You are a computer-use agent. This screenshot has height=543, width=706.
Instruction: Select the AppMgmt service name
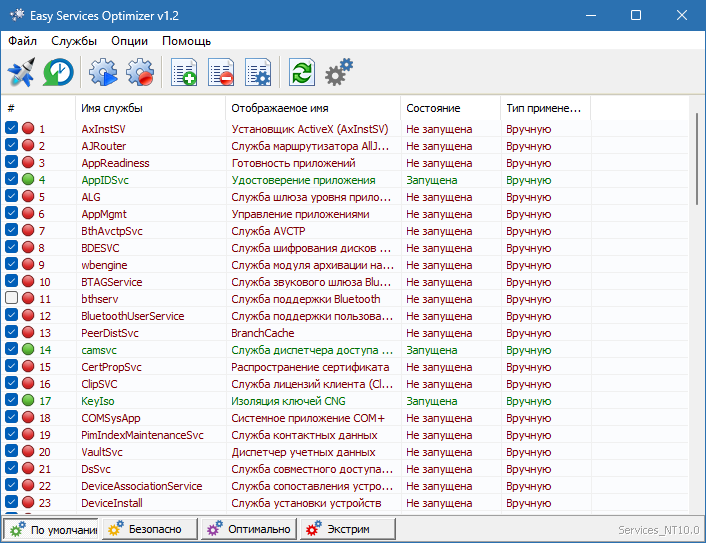pyautogui.click(x=104, y=214)
